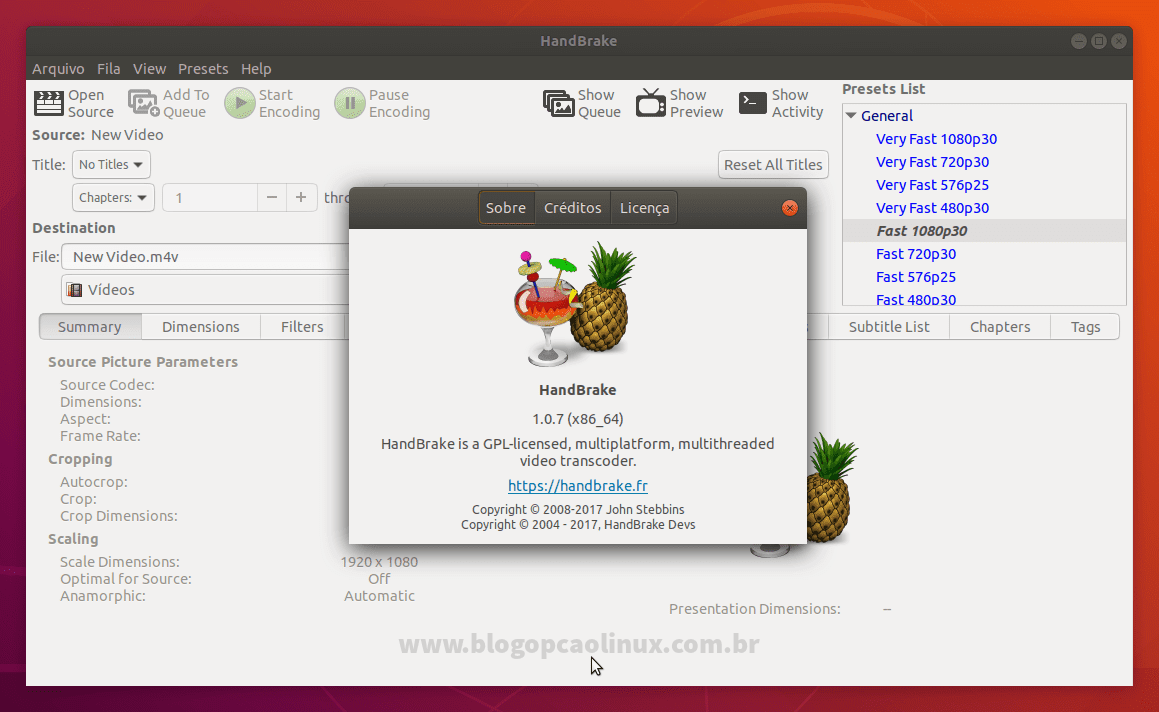Screen dimensions: 1159x712
Task: Open the https://handbrake.fr link
Action: (x=578, y=486)
